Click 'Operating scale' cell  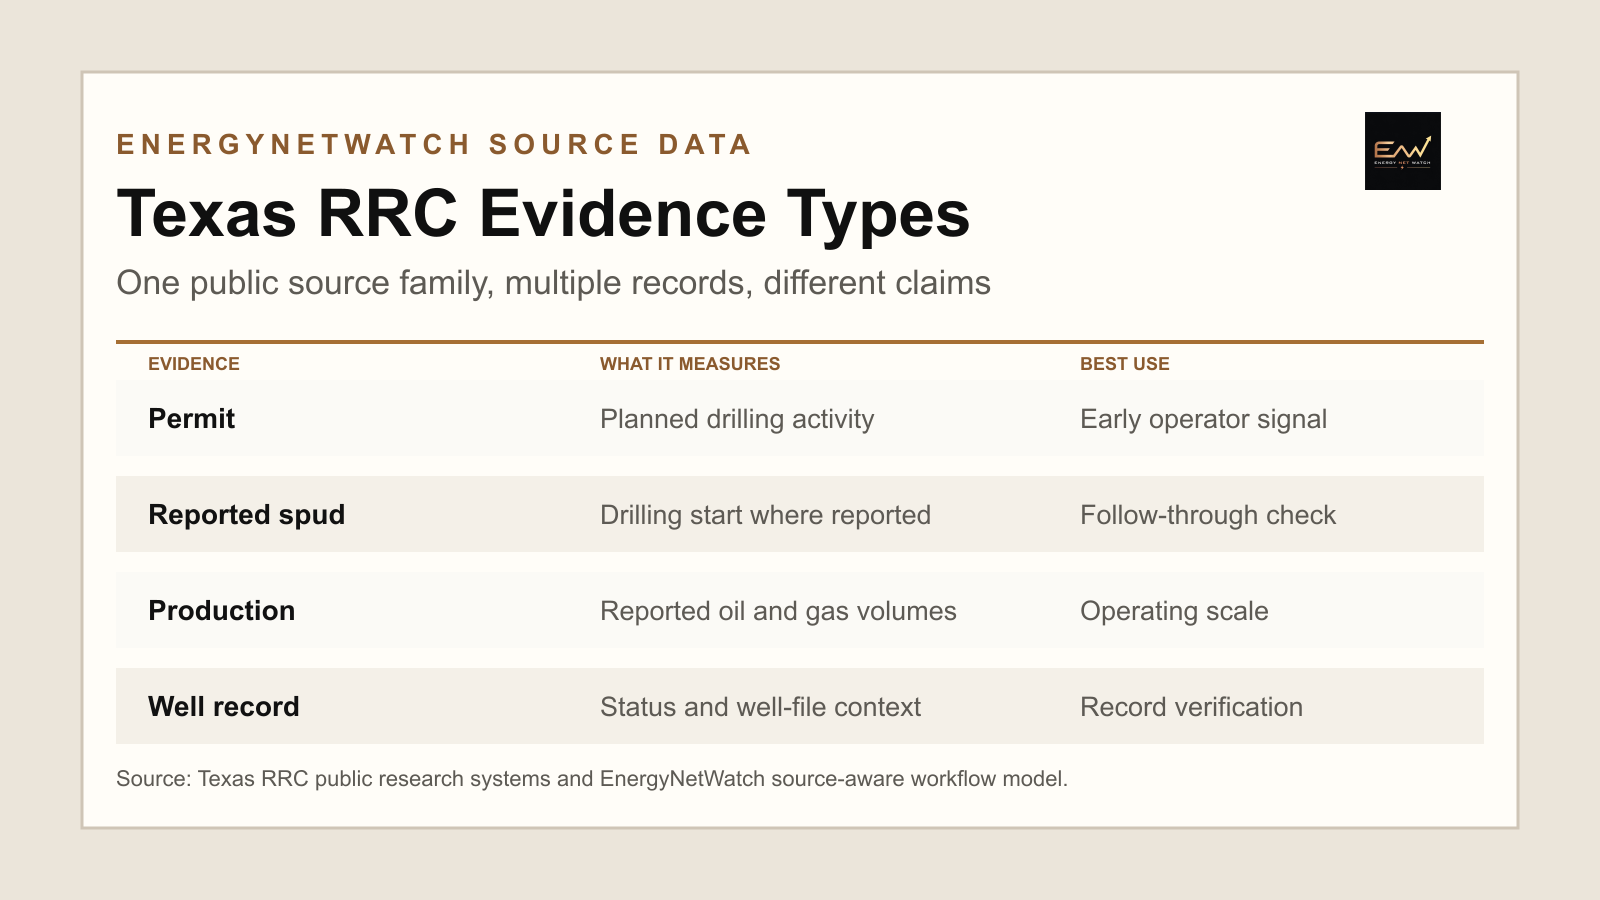(x=1174, y=611)
